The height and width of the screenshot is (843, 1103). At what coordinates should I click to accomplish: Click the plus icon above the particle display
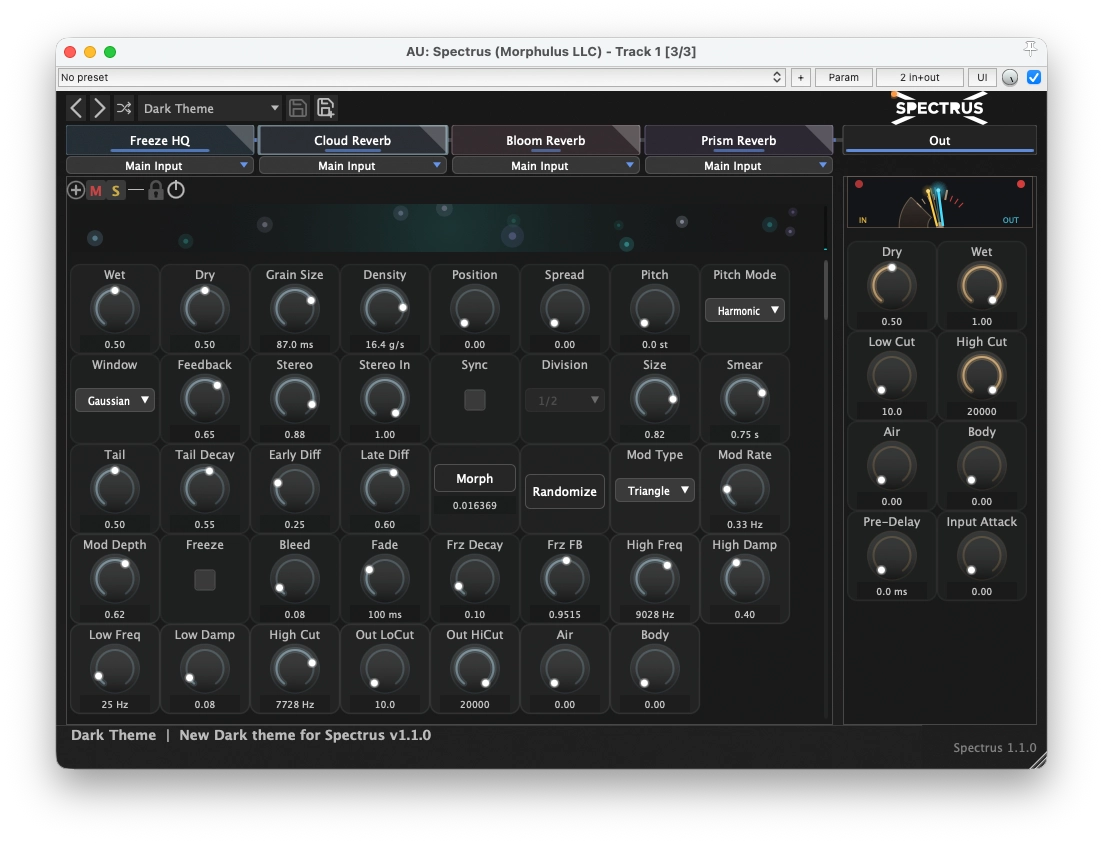[75, 189]
